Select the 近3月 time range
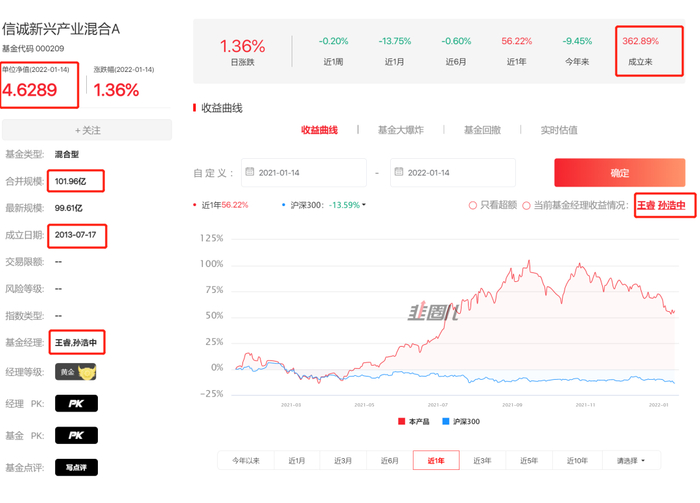Screen dimensions: 700x503 pos(343,461)
